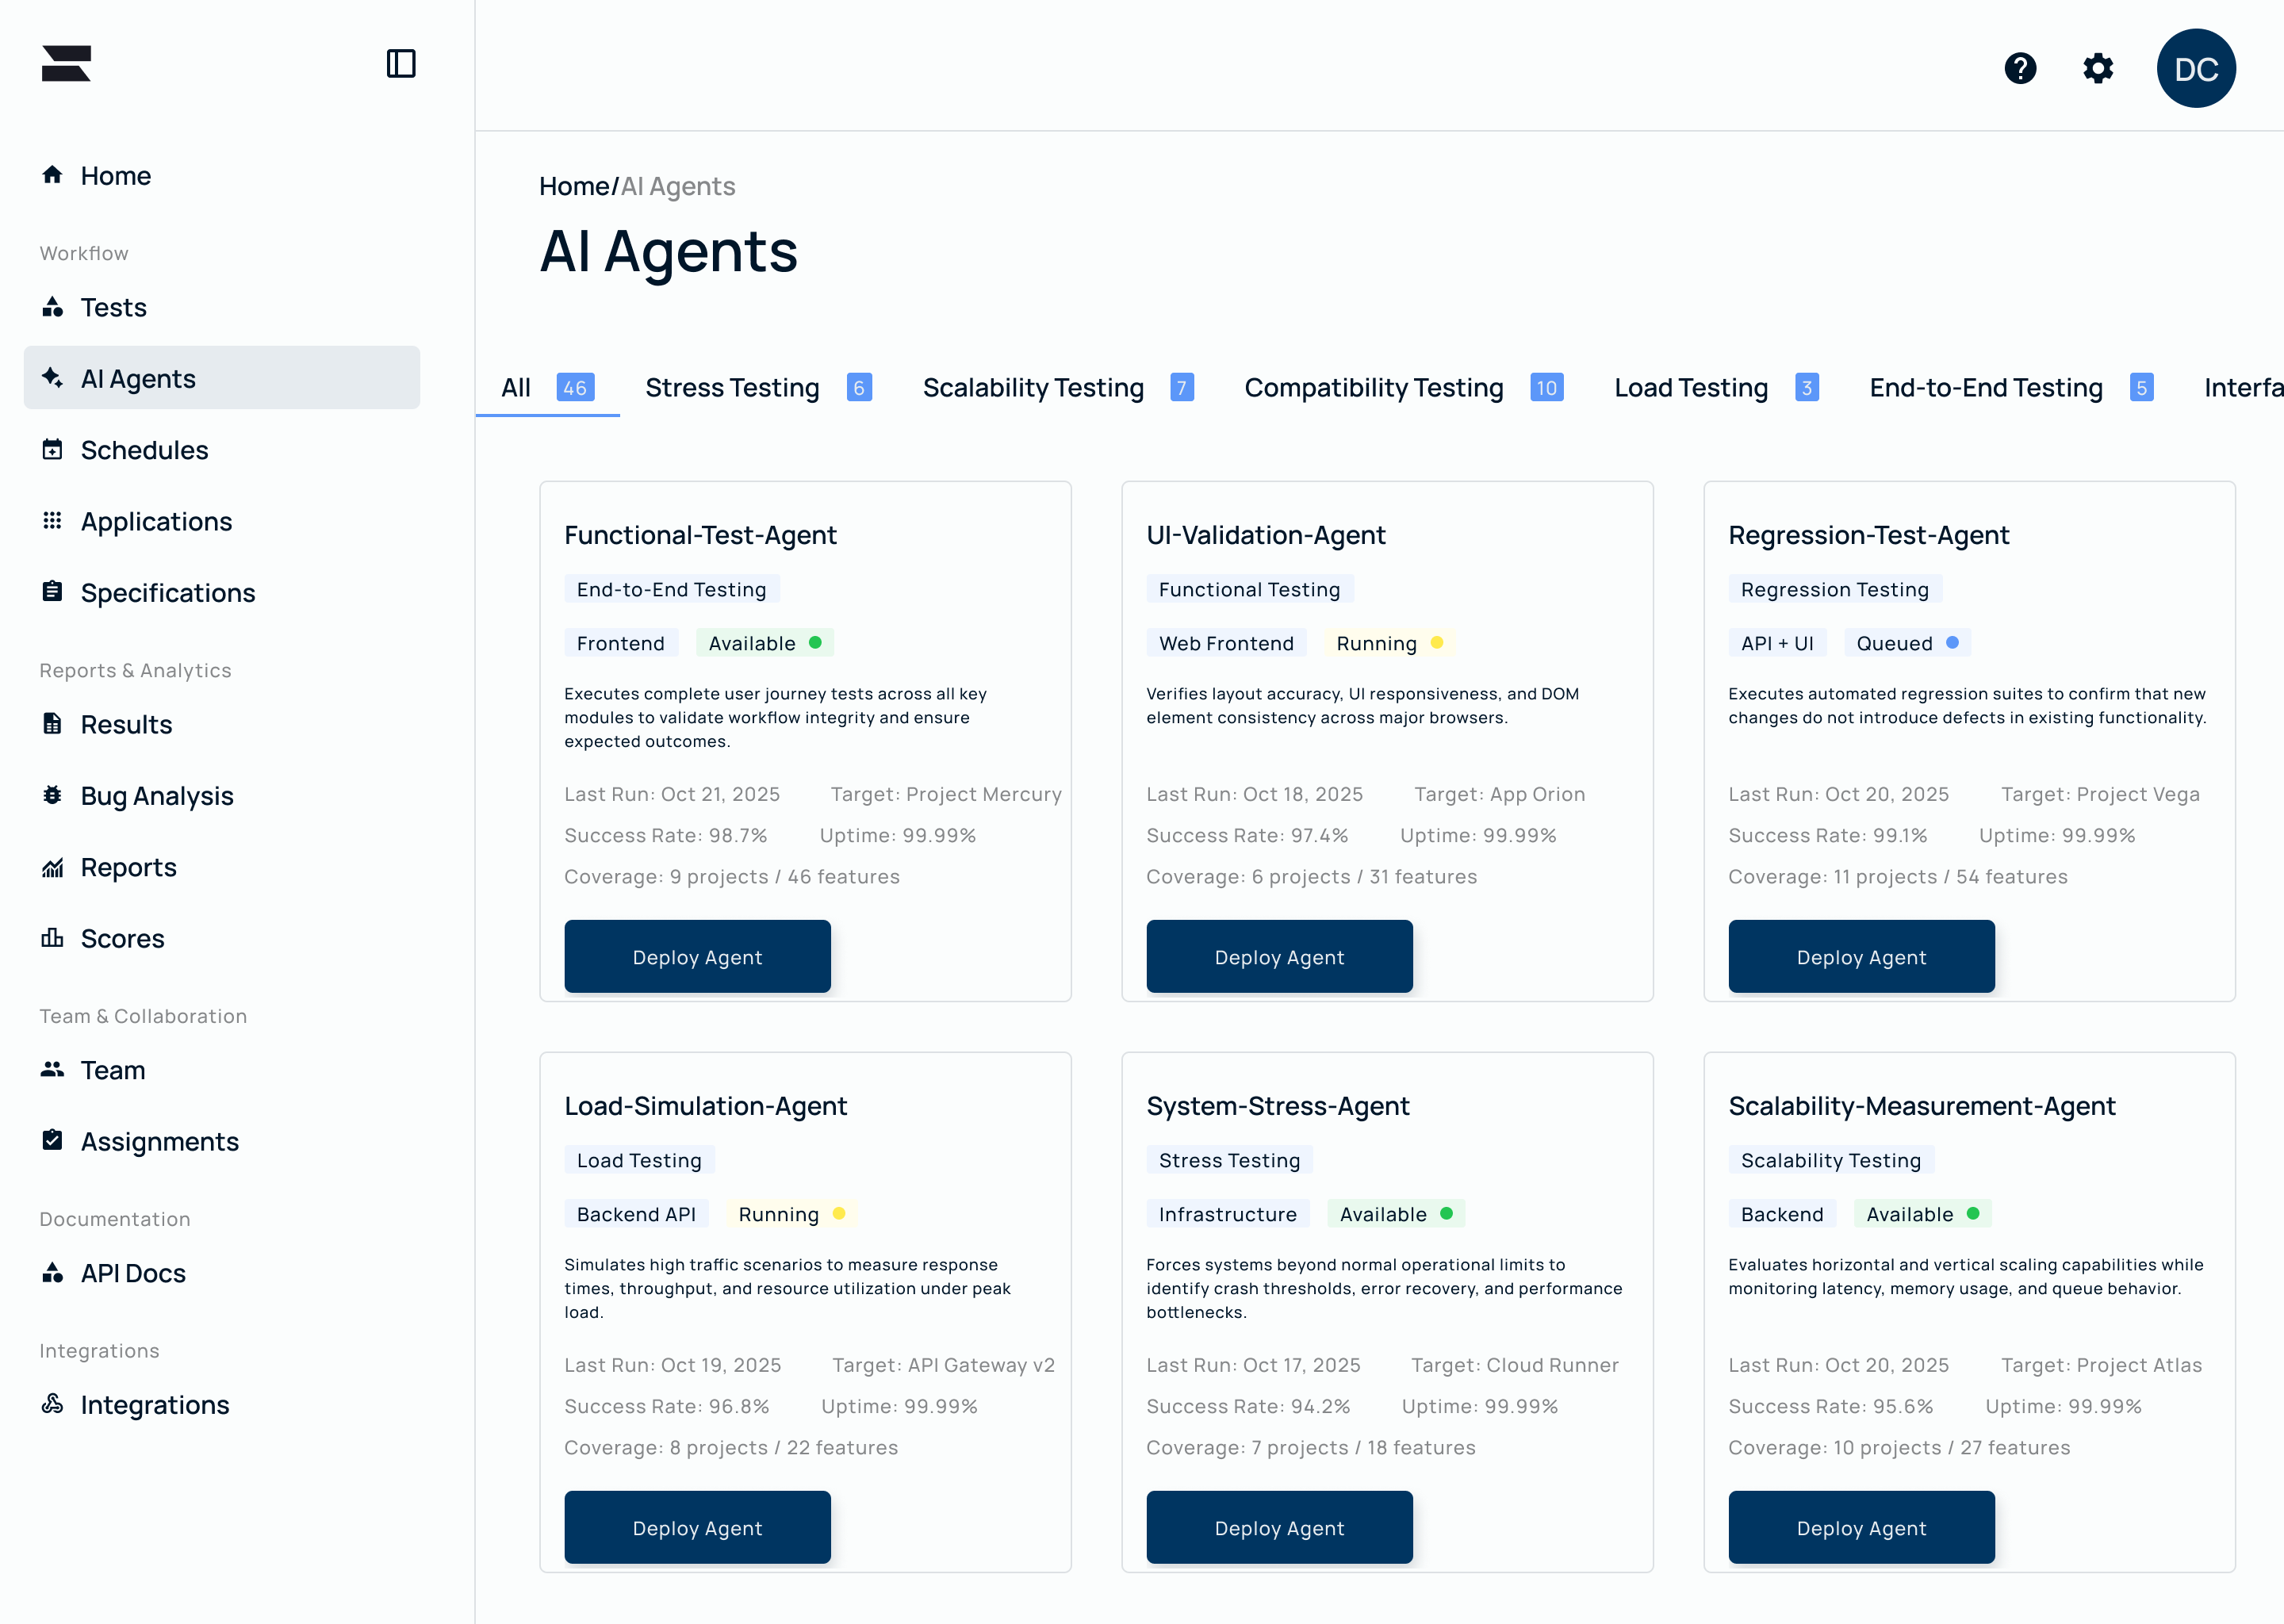The width and height of the screenshot is (2284, 1624).
Task: Click the Specifications clipboard icon
Action: [52, 592]
